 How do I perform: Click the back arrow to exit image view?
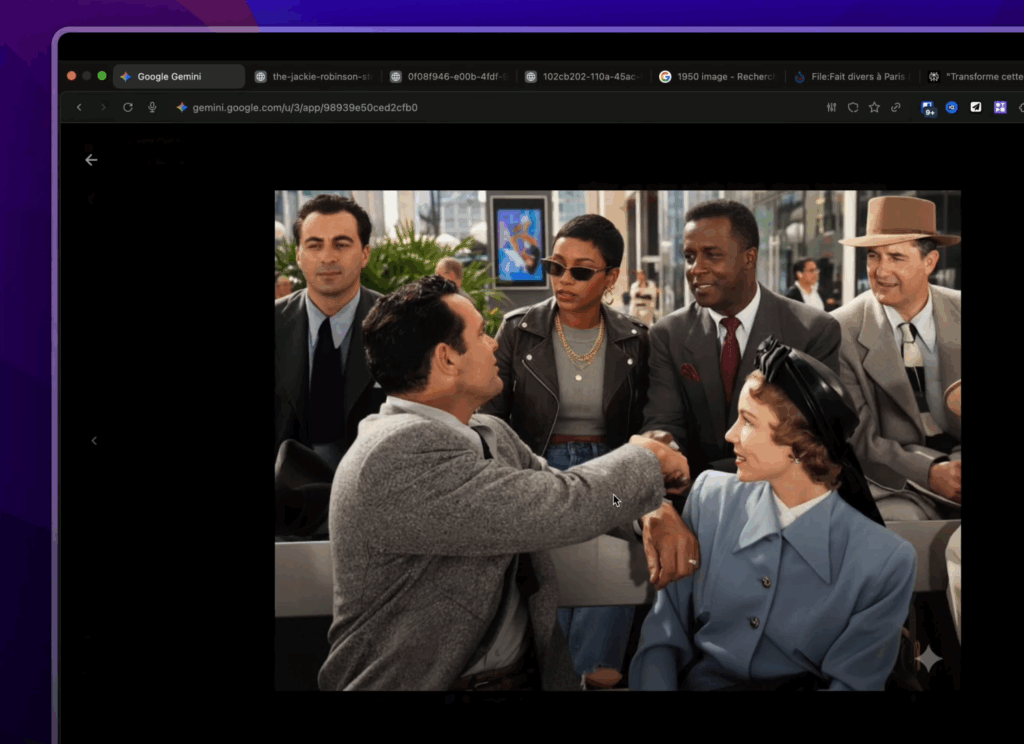[91, 160]
